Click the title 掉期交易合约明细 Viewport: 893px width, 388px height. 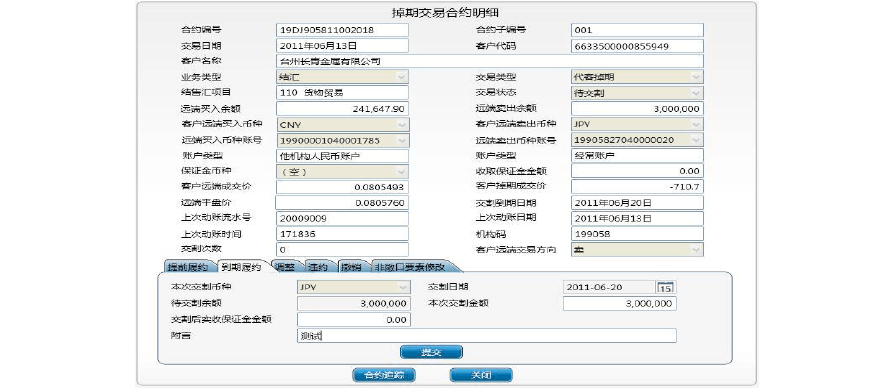pos(446,12)
